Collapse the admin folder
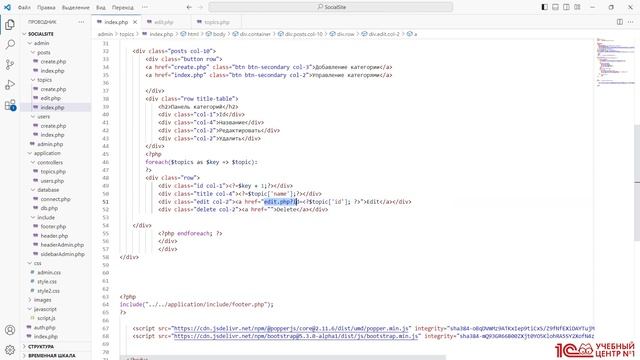This screenshot has width=640, height=360. tap(41, 43)
